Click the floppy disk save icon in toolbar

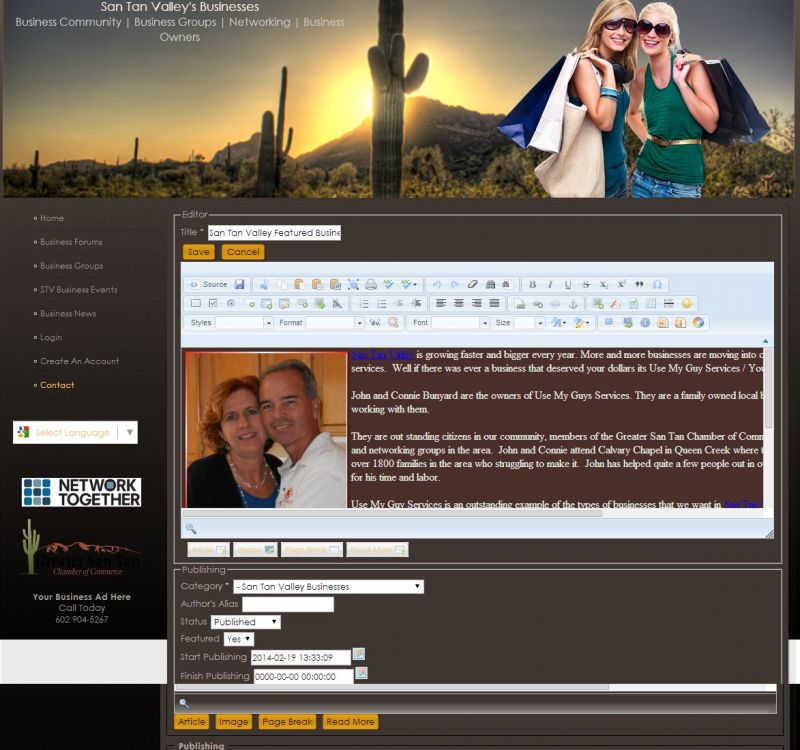(x=239, y=285)
